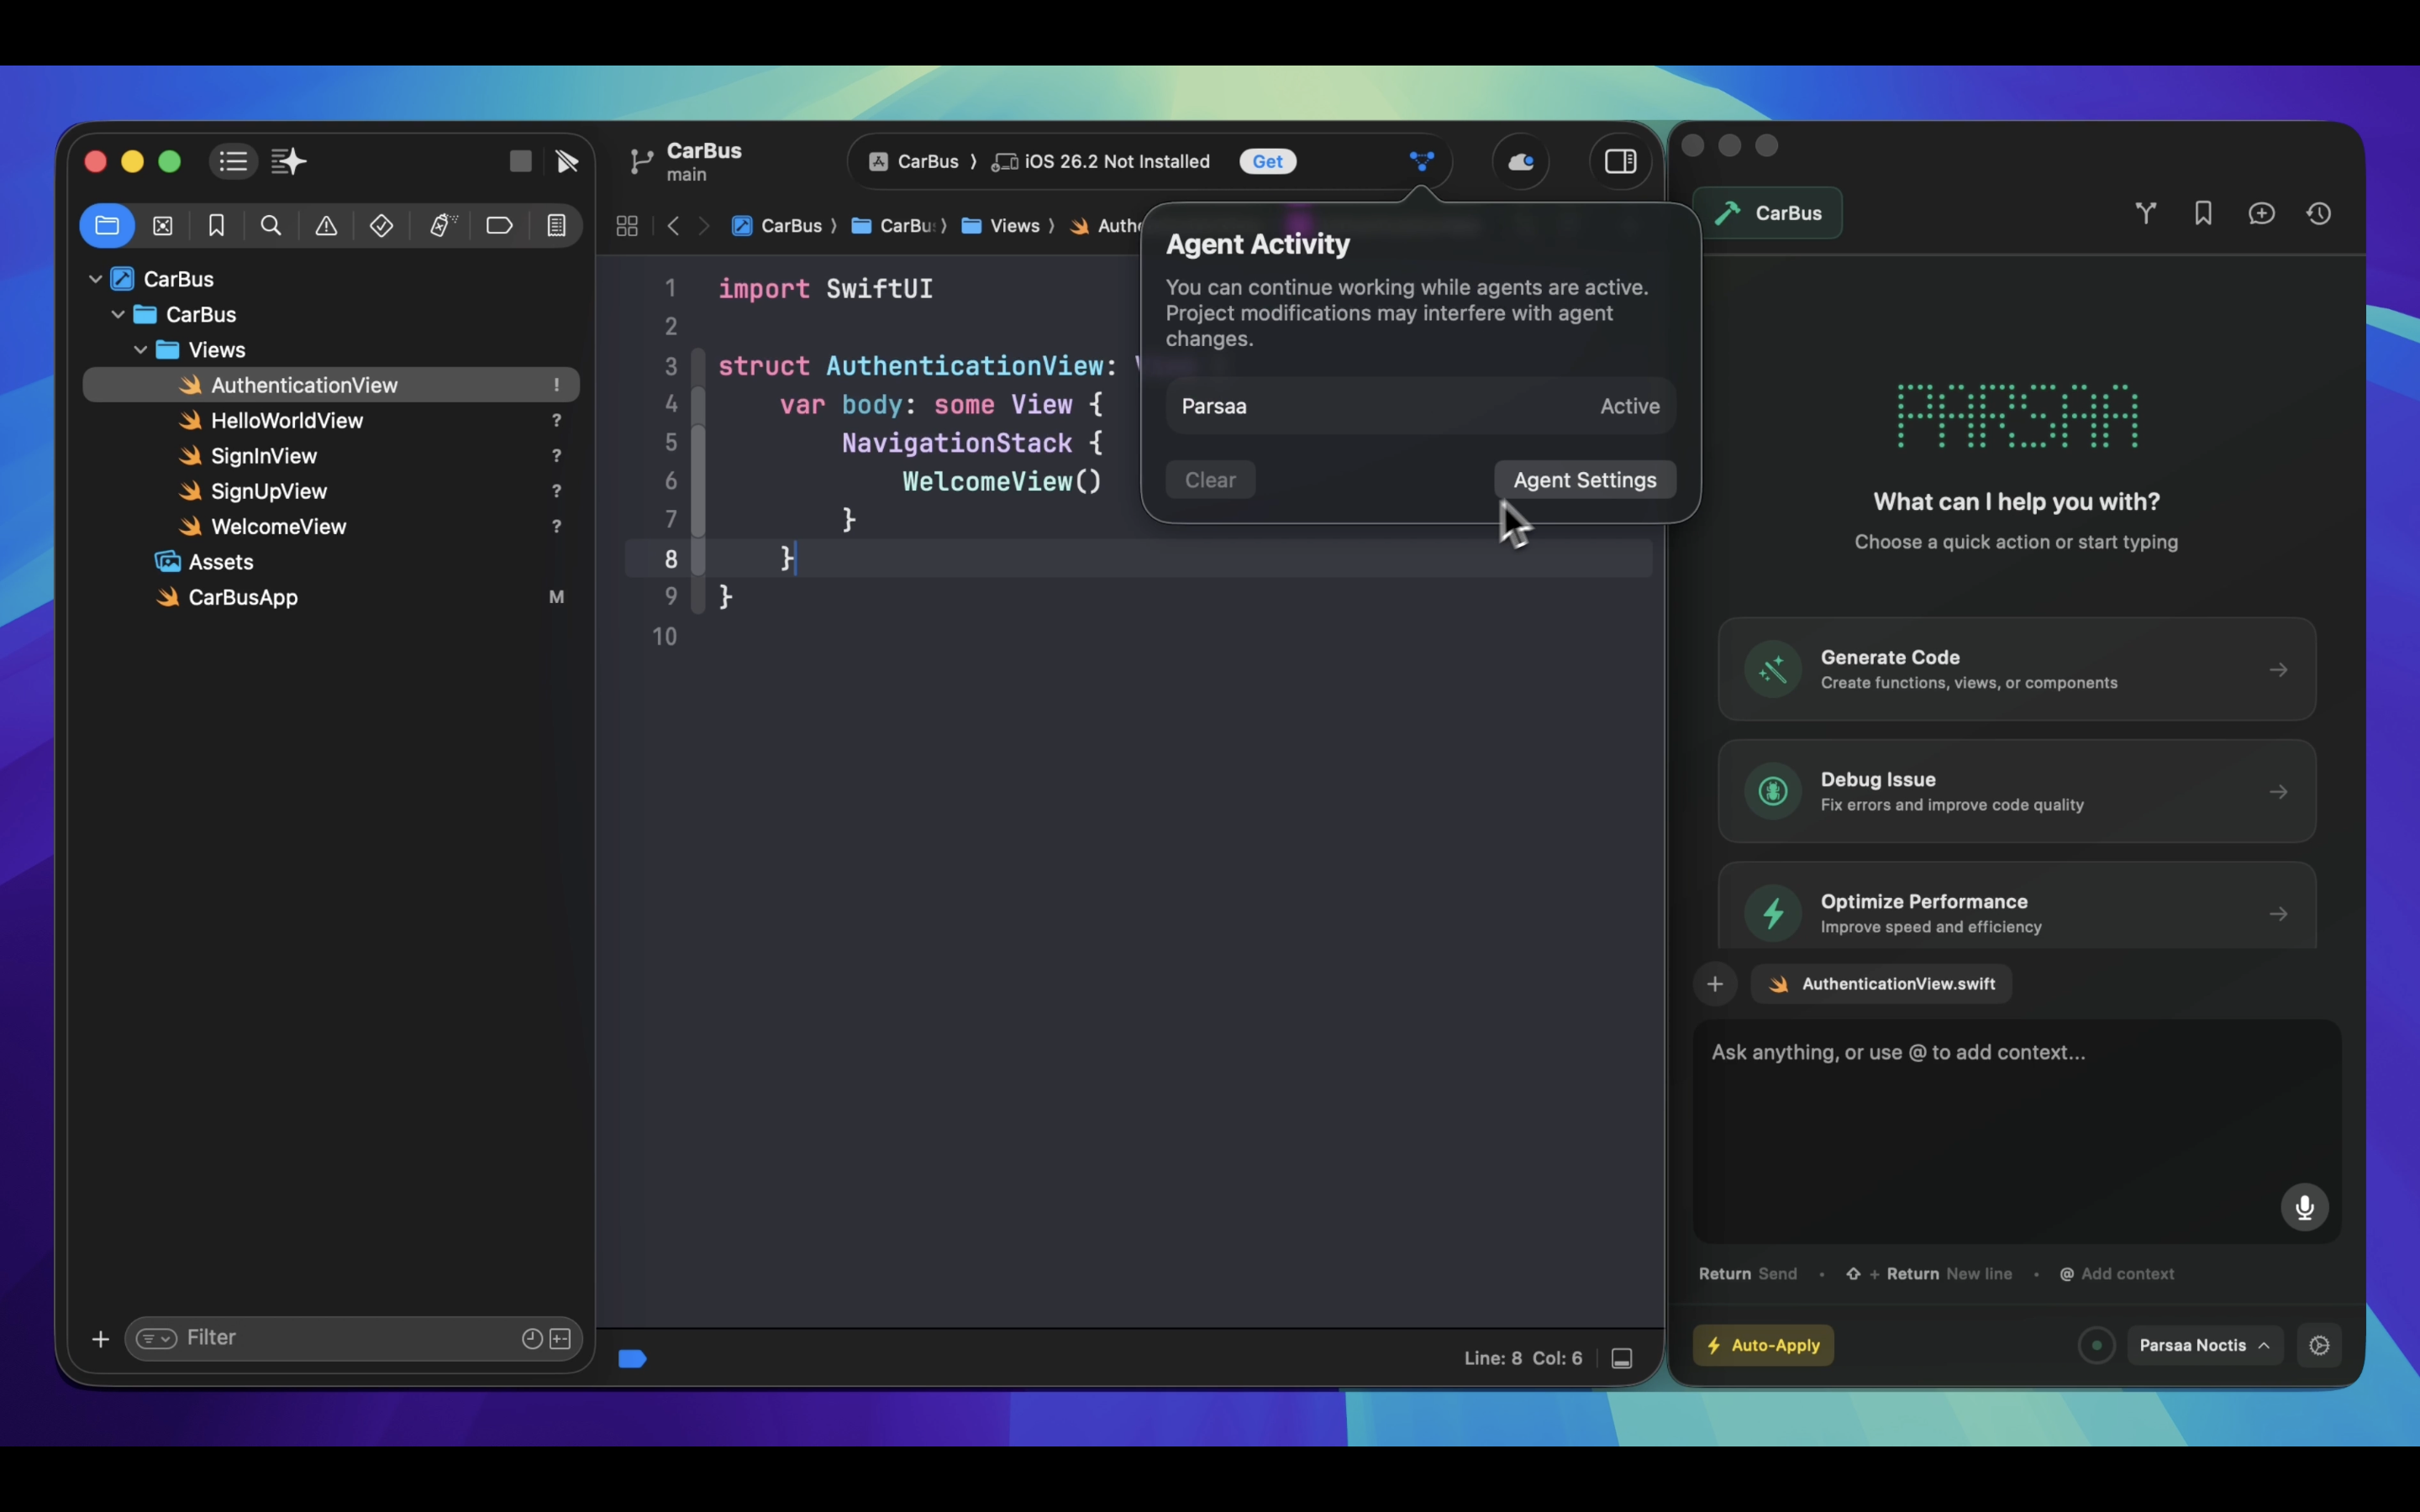Click the Run play button

point(567,162)
